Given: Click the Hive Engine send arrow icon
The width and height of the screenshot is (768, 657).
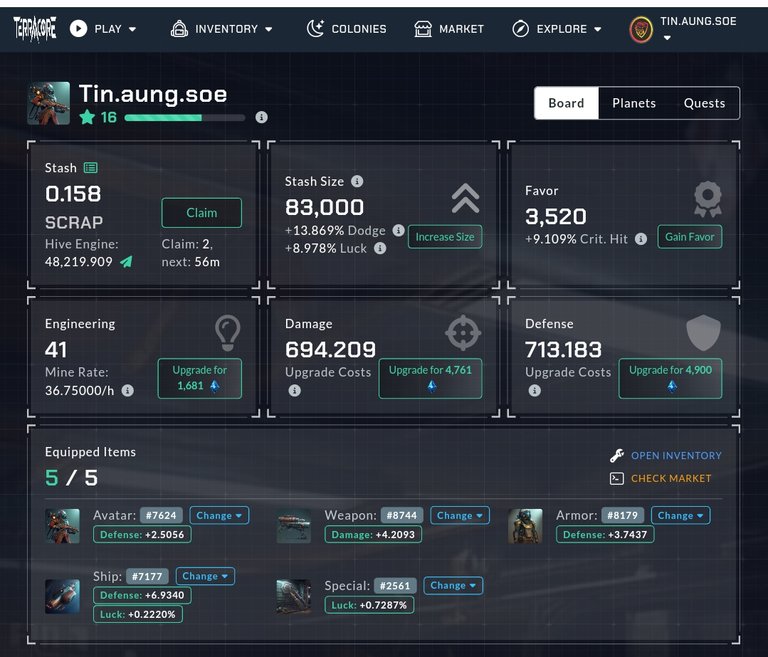Looking at the screenshot, I should [126, 262].
